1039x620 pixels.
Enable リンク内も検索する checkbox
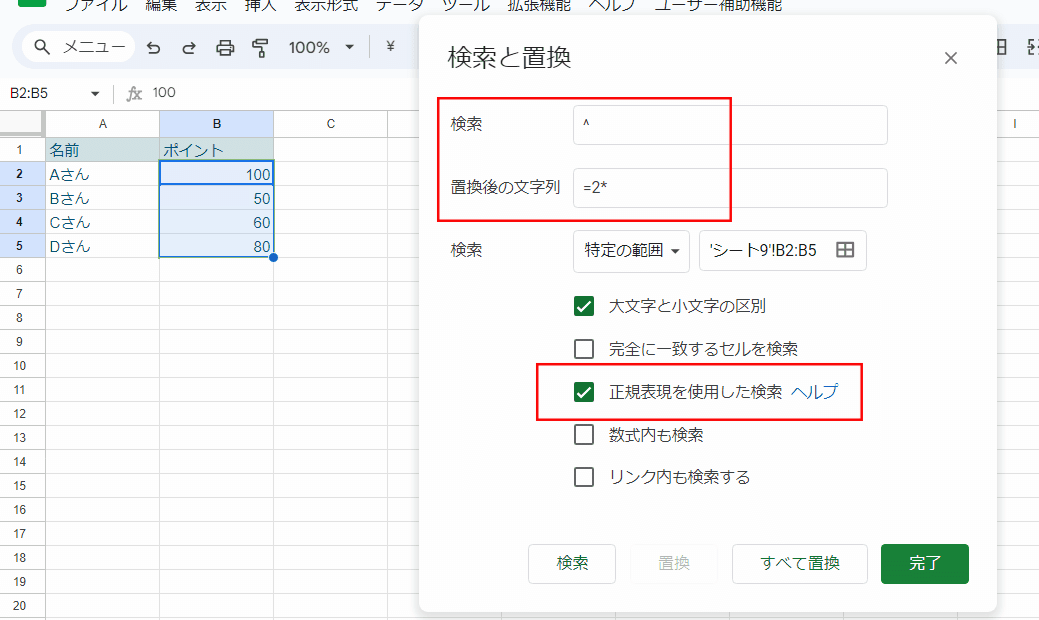pos(584,477)
